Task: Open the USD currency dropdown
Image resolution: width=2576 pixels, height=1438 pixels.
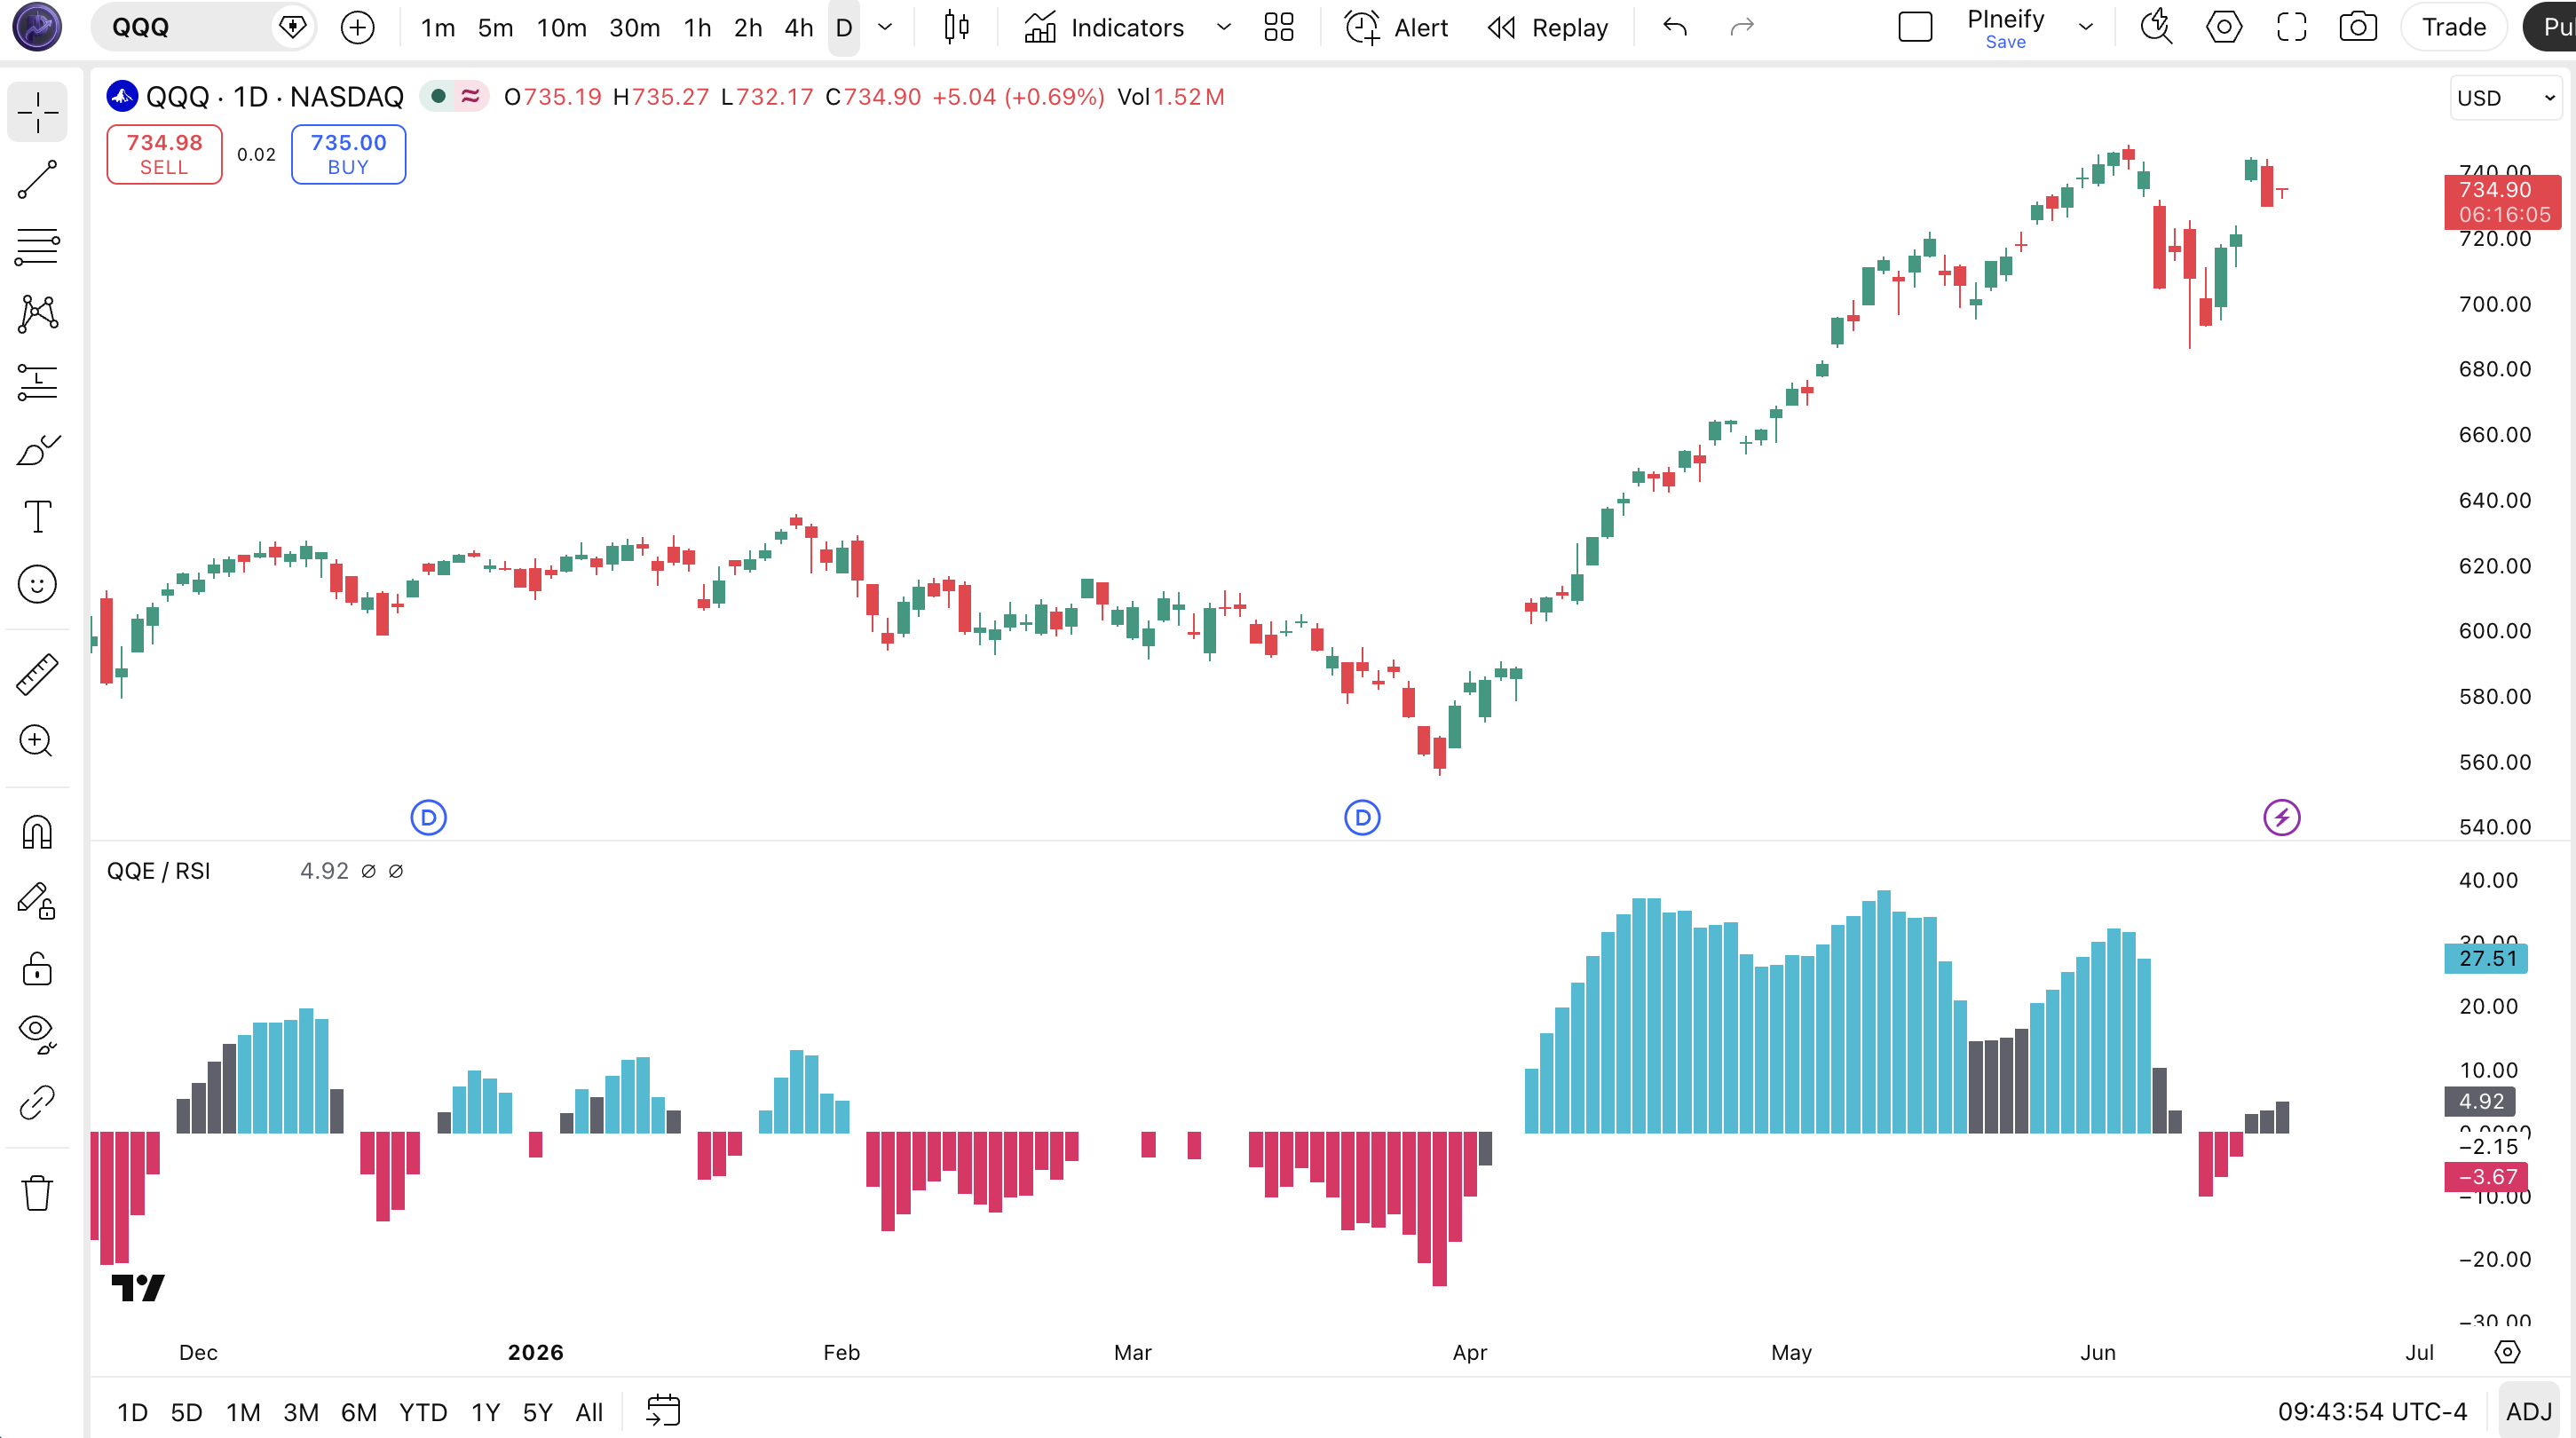Action: tap(2506, 98)
